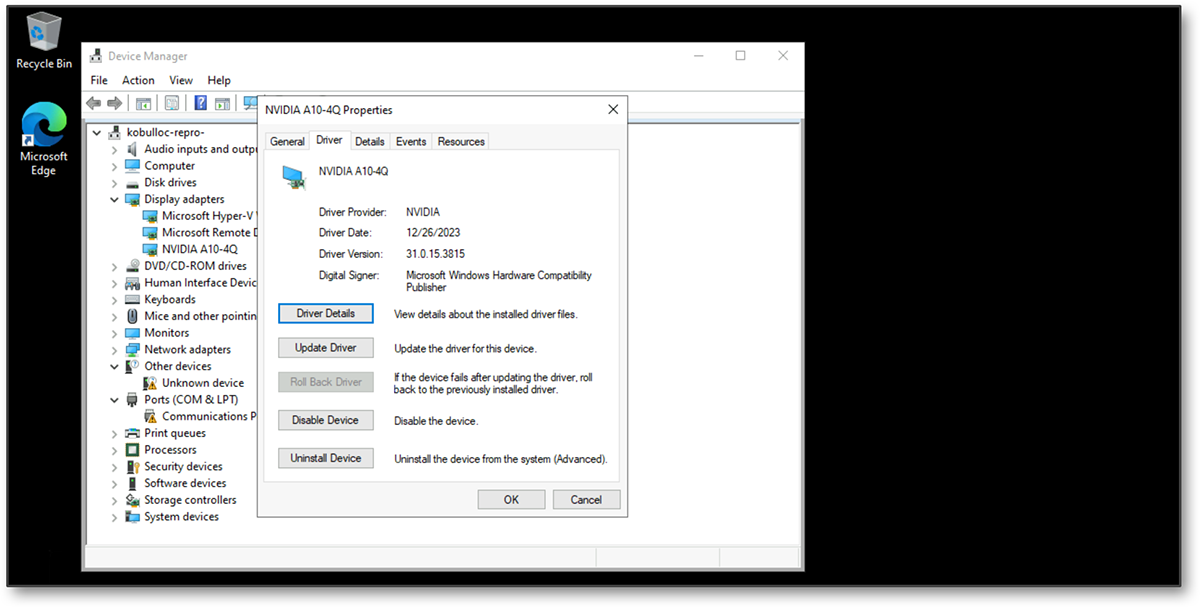Collapse the Other devices node

[115, 366]
